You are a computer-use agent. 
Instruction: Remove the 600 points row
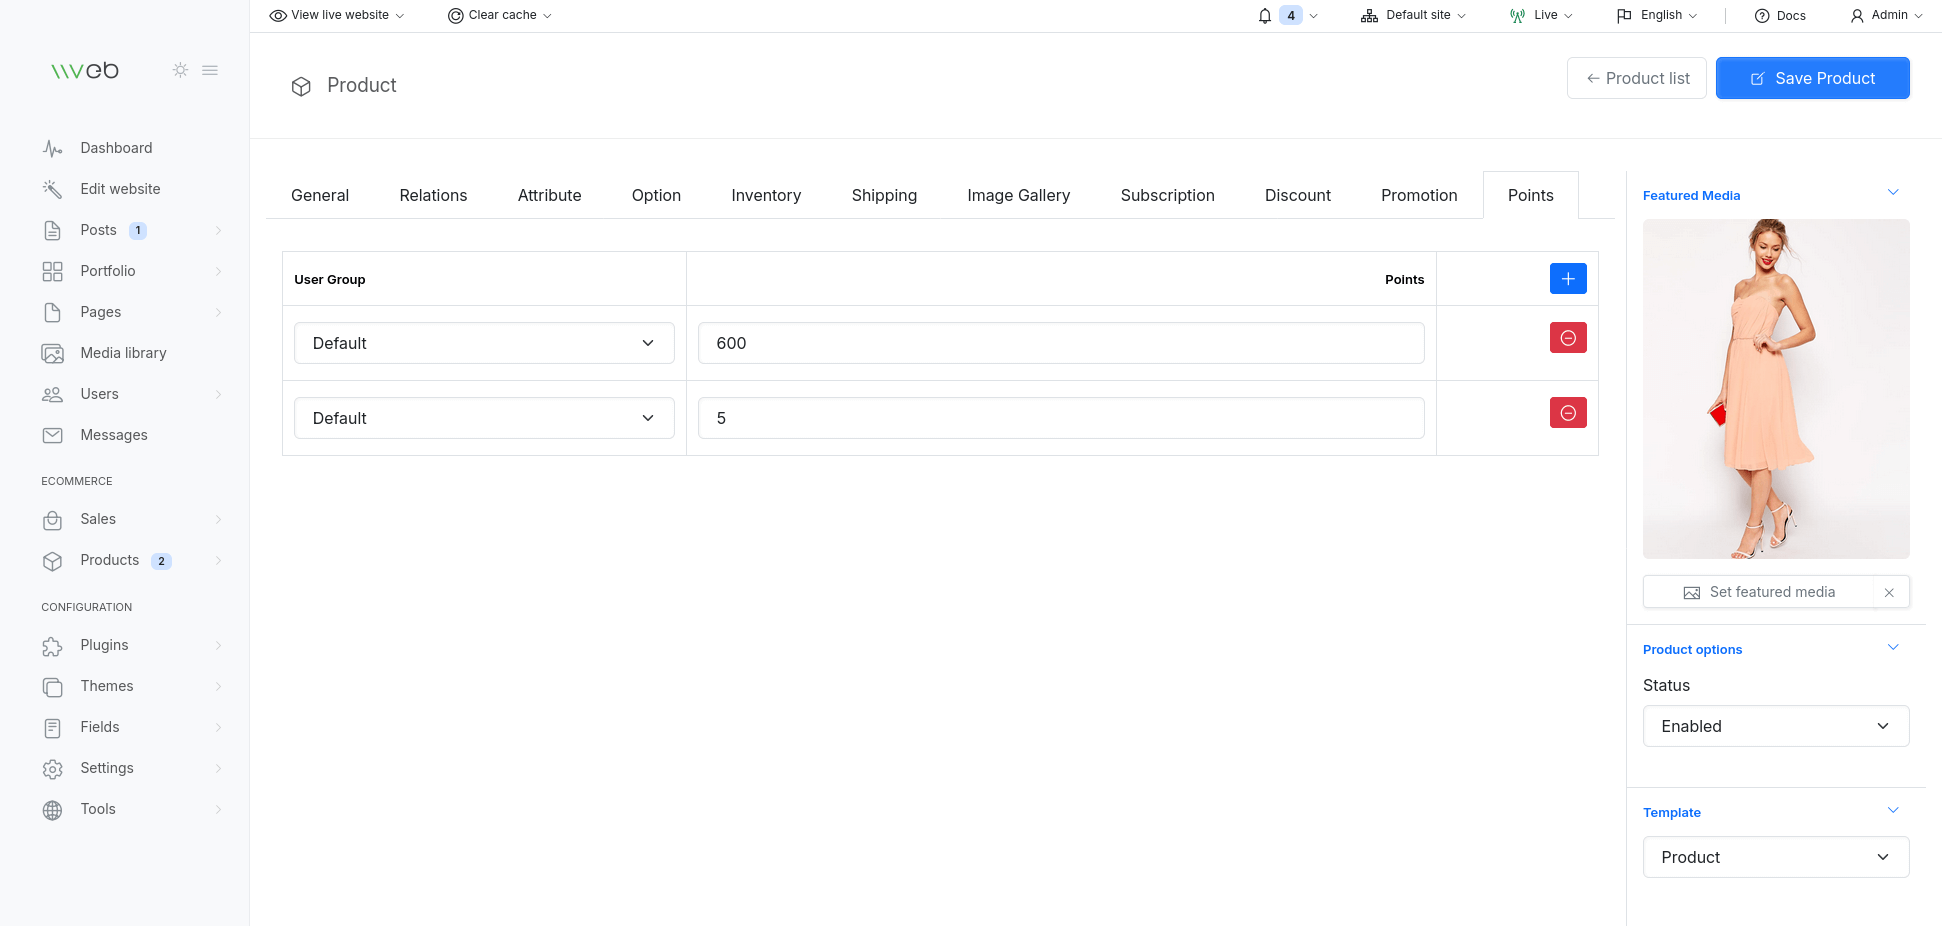tap(1567, 338)
